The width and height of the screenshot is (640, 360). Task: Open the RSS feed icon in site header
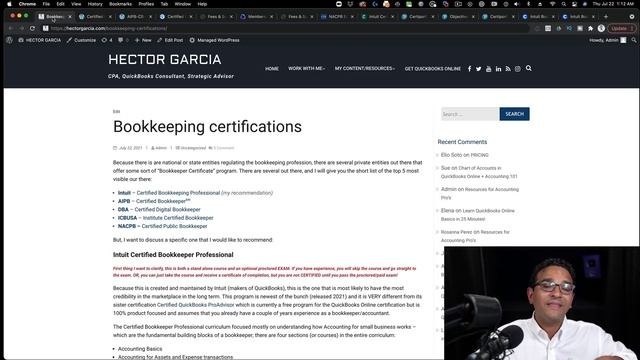point(508,69)
